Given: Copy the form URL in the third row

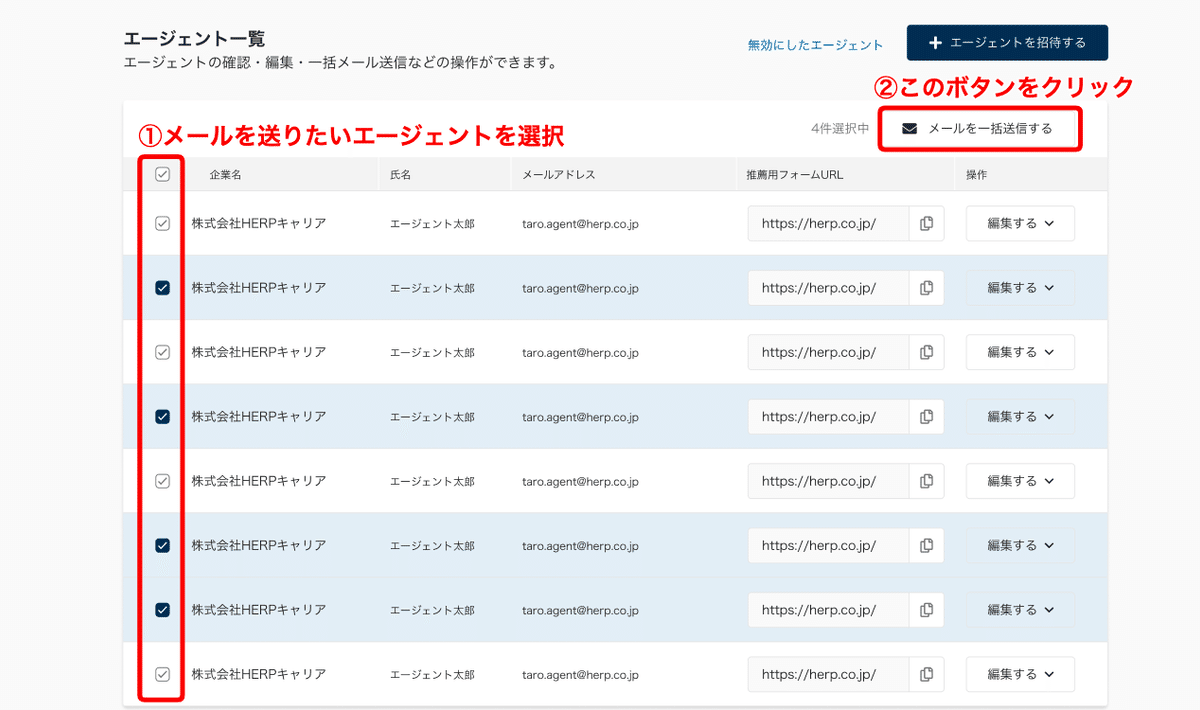Looking at the screenshot, I should 926,352.
